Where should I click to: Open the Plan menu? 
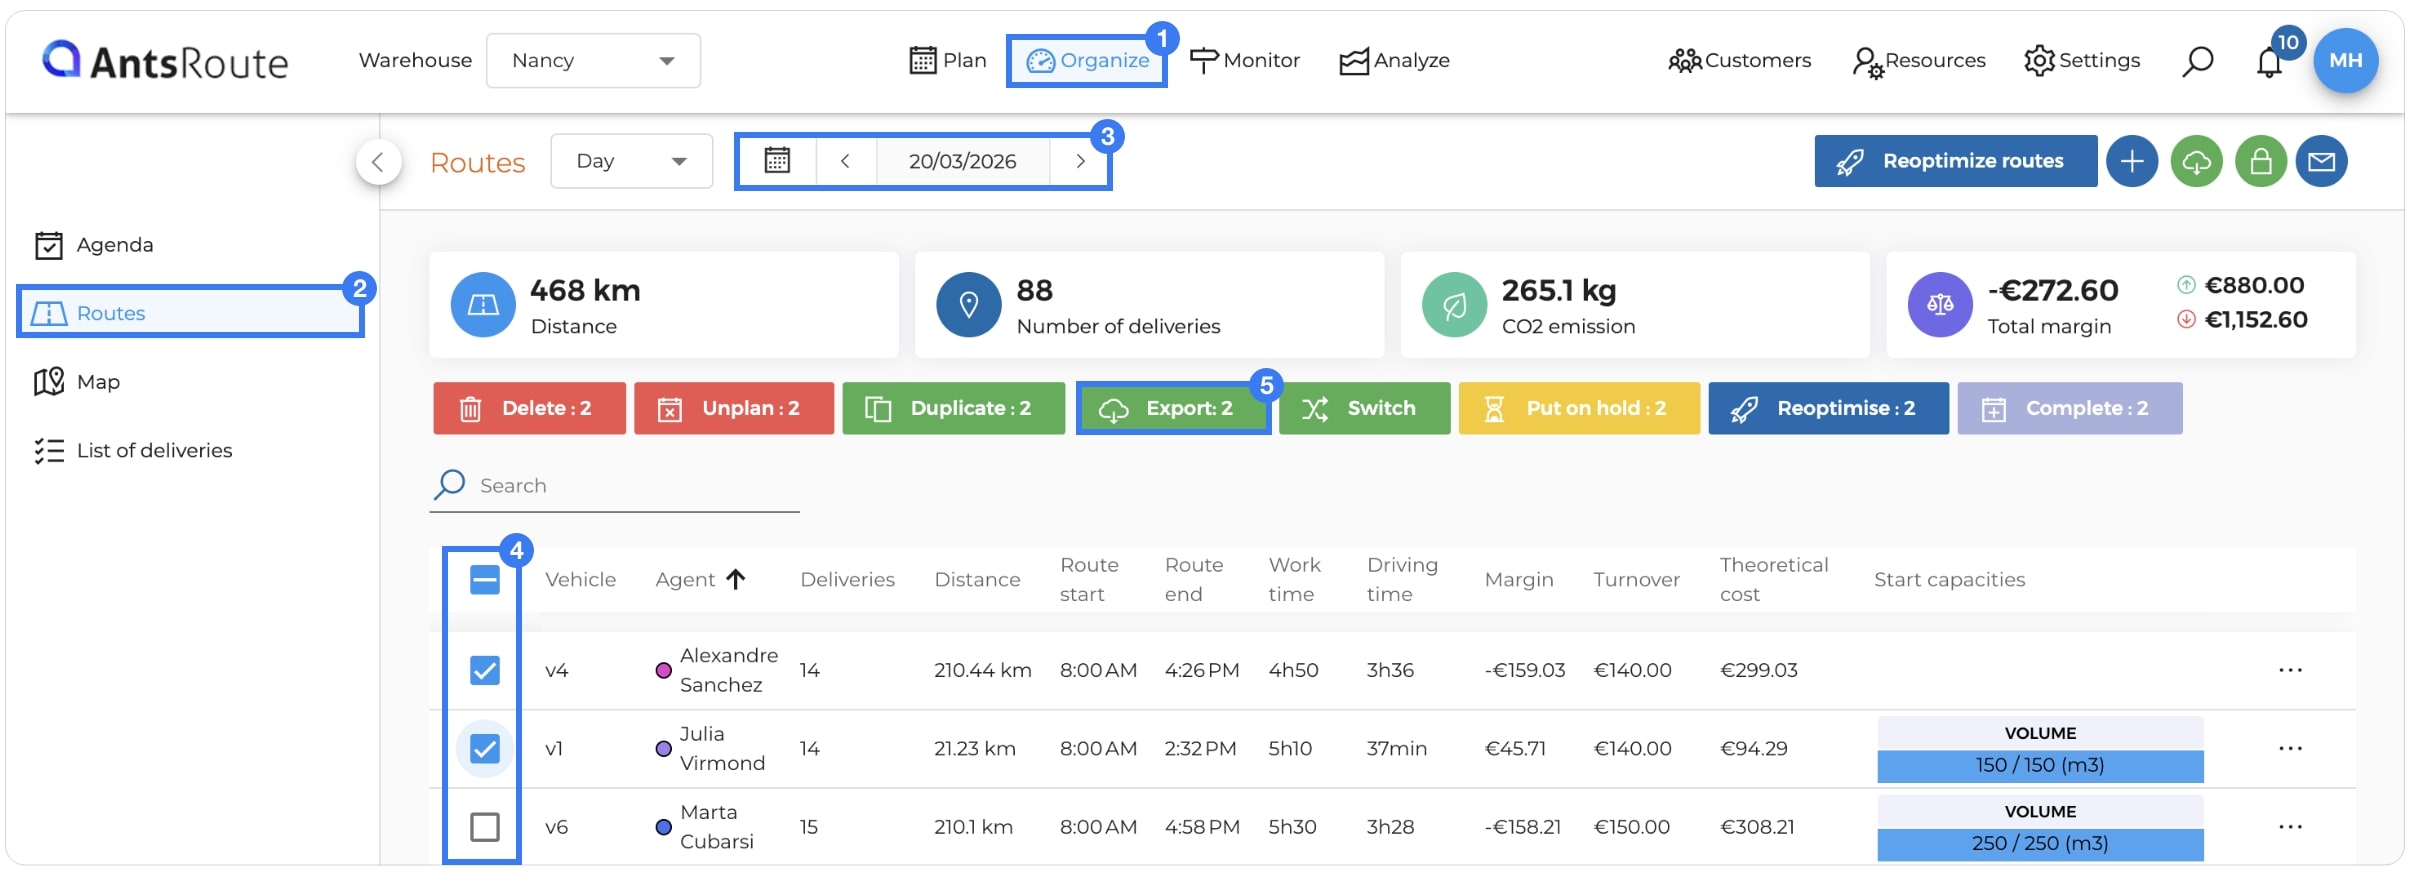tap(947, 61)
